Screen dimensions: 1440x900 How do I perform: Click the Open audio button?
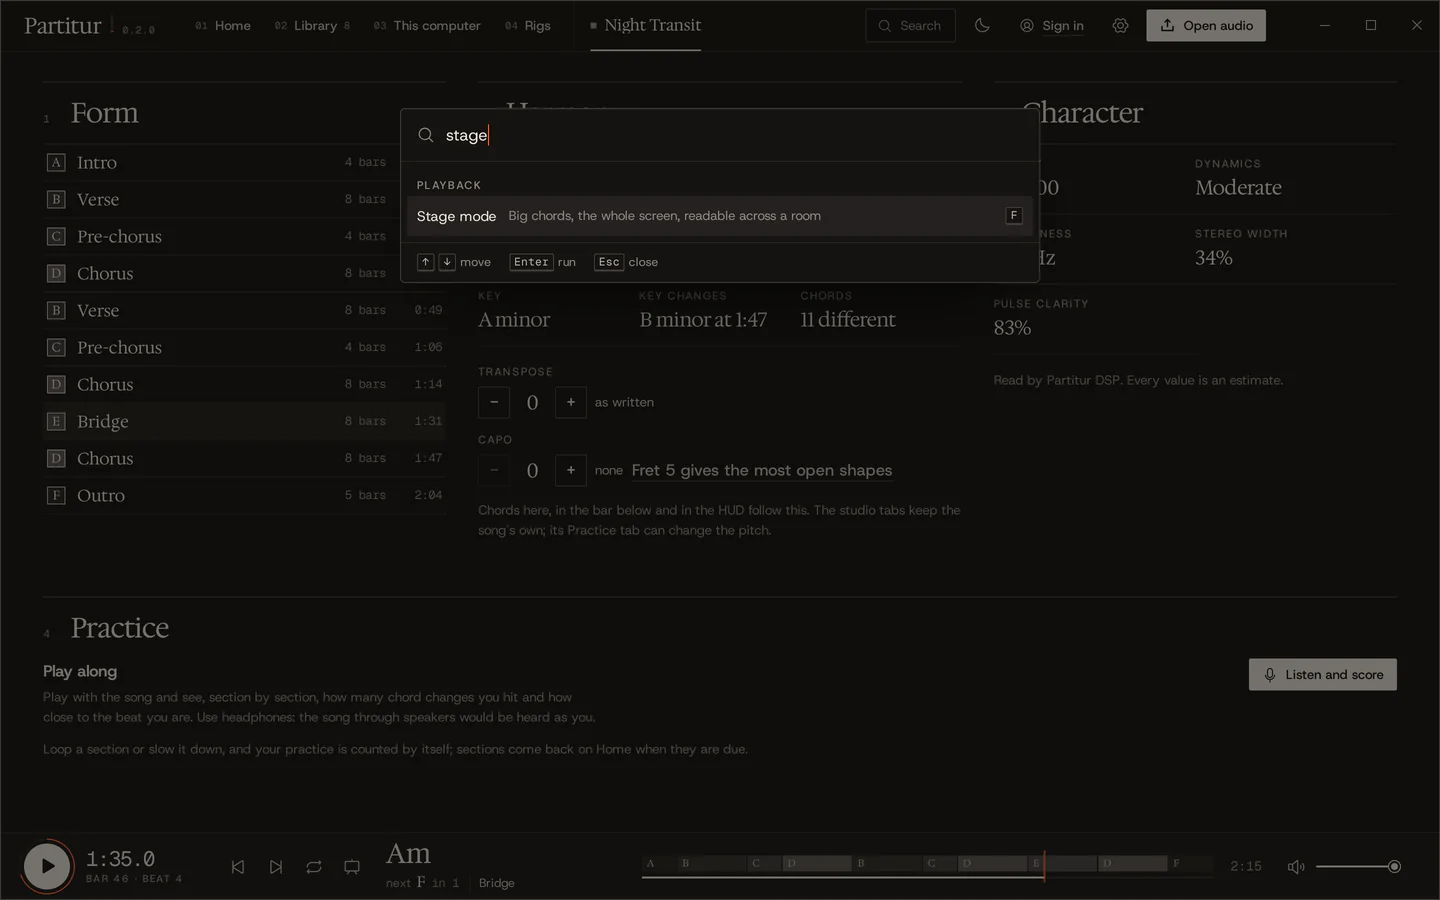tap(1206, 26)
